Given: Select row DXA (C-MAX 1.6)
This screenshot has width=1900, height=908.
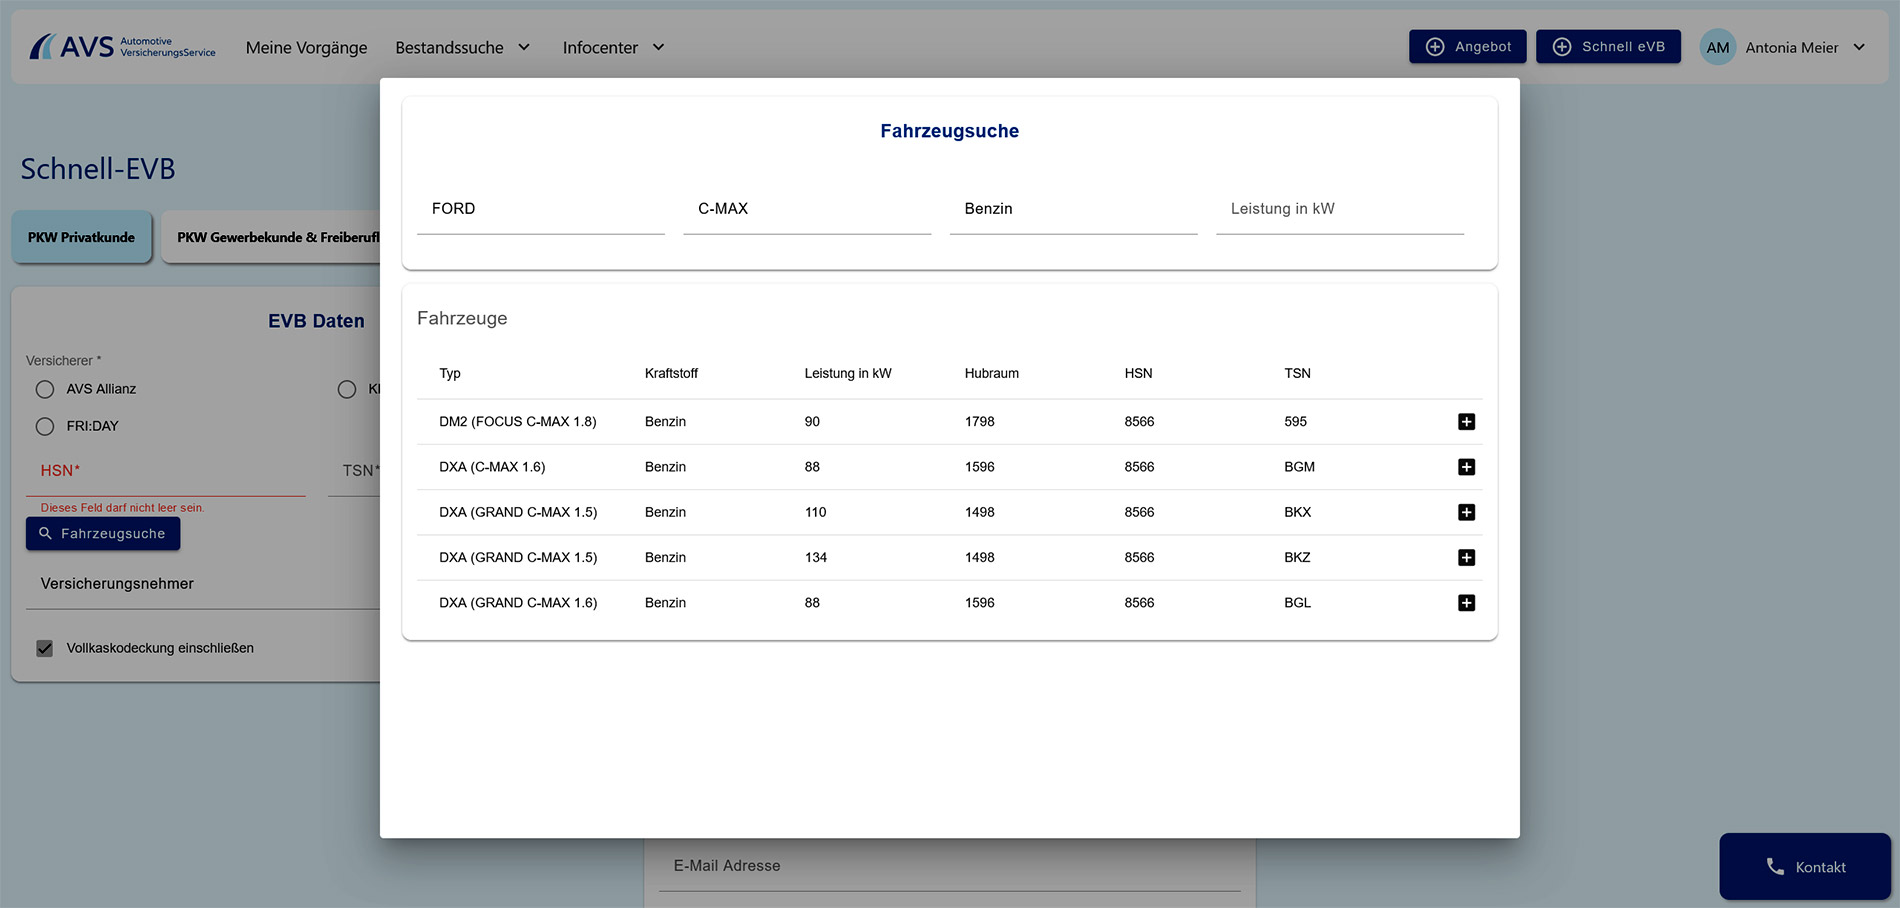Looking at the screenshot, I should pos(950,467).
